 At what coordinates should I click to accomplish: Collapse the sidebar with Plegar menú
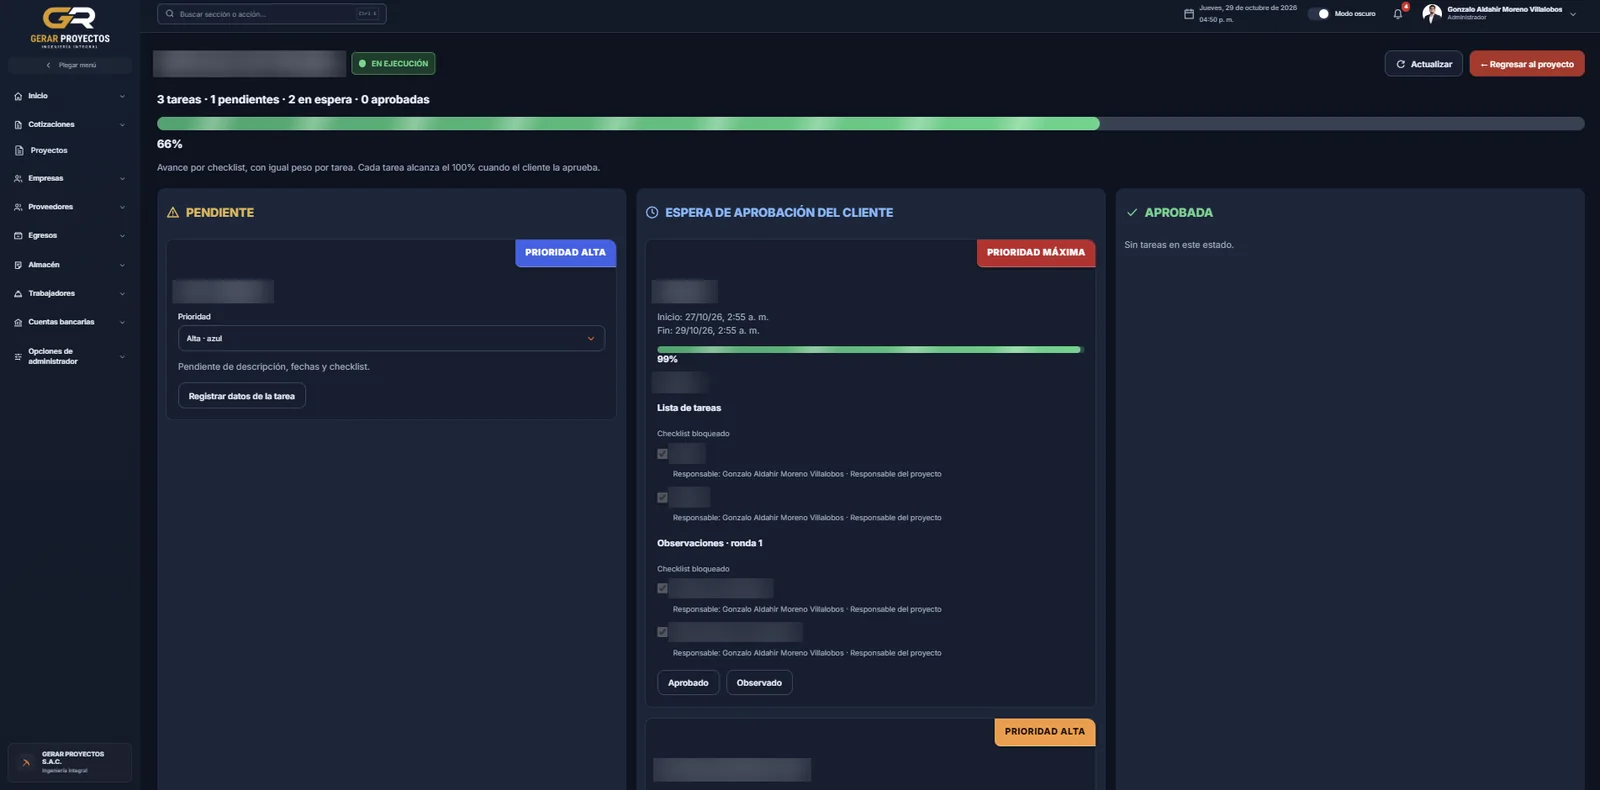(70, 65)
